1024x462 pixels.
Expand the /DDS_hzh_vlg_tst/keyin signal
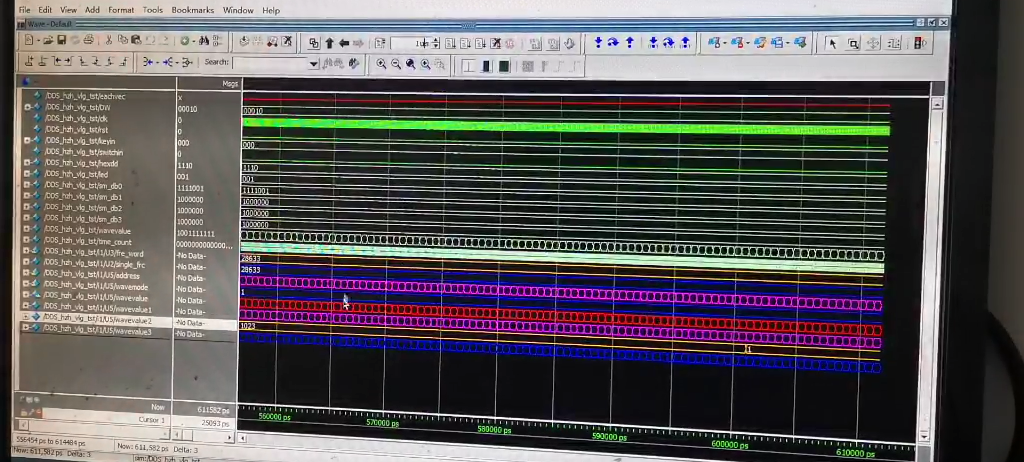click(27, 140)
